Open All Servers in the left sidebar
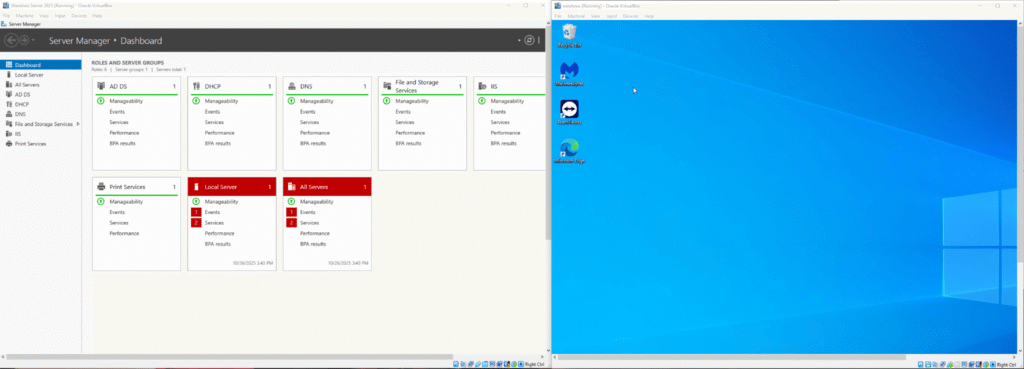1024x369 pixels. [40, 85]
